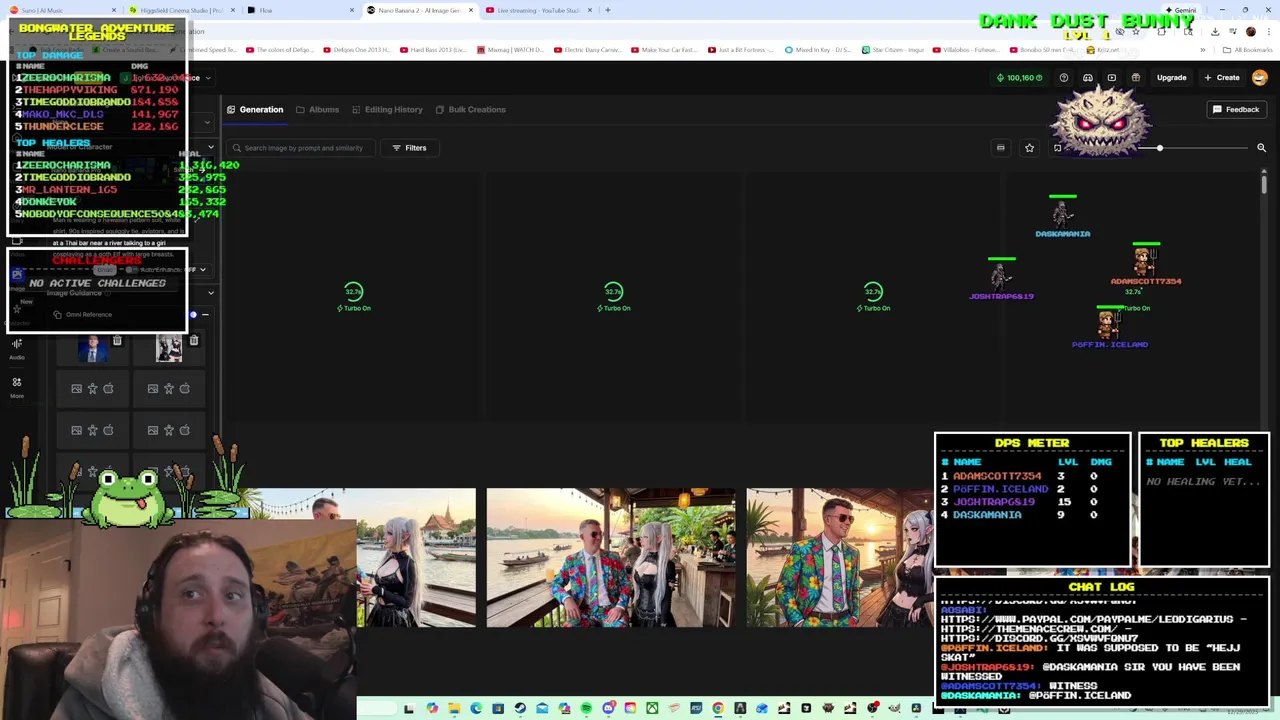This screenshot has height=720, width=1280.
Task: Switch to the Albums tab
Action: (318, 109)
